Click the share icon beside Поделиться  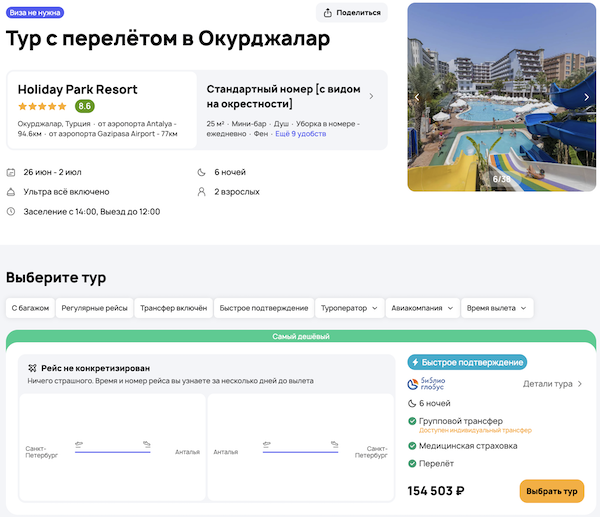[x=329, y=13]
